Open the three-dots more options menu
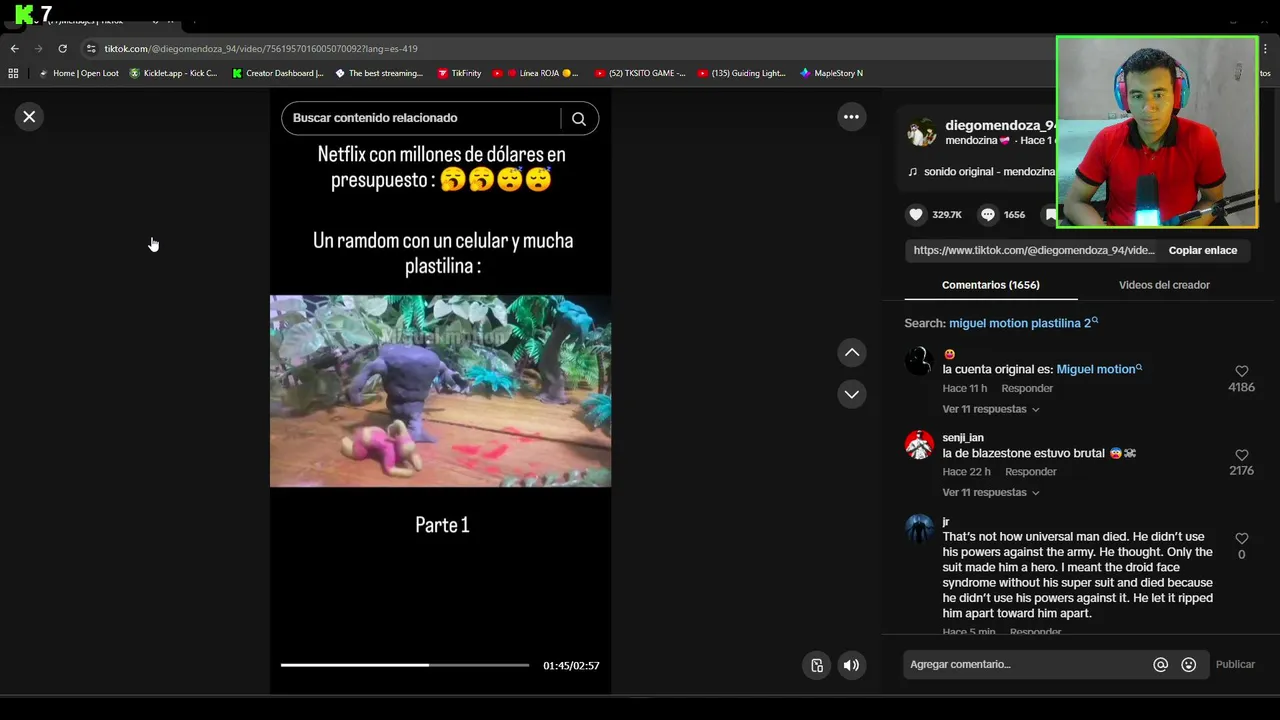 851,117
